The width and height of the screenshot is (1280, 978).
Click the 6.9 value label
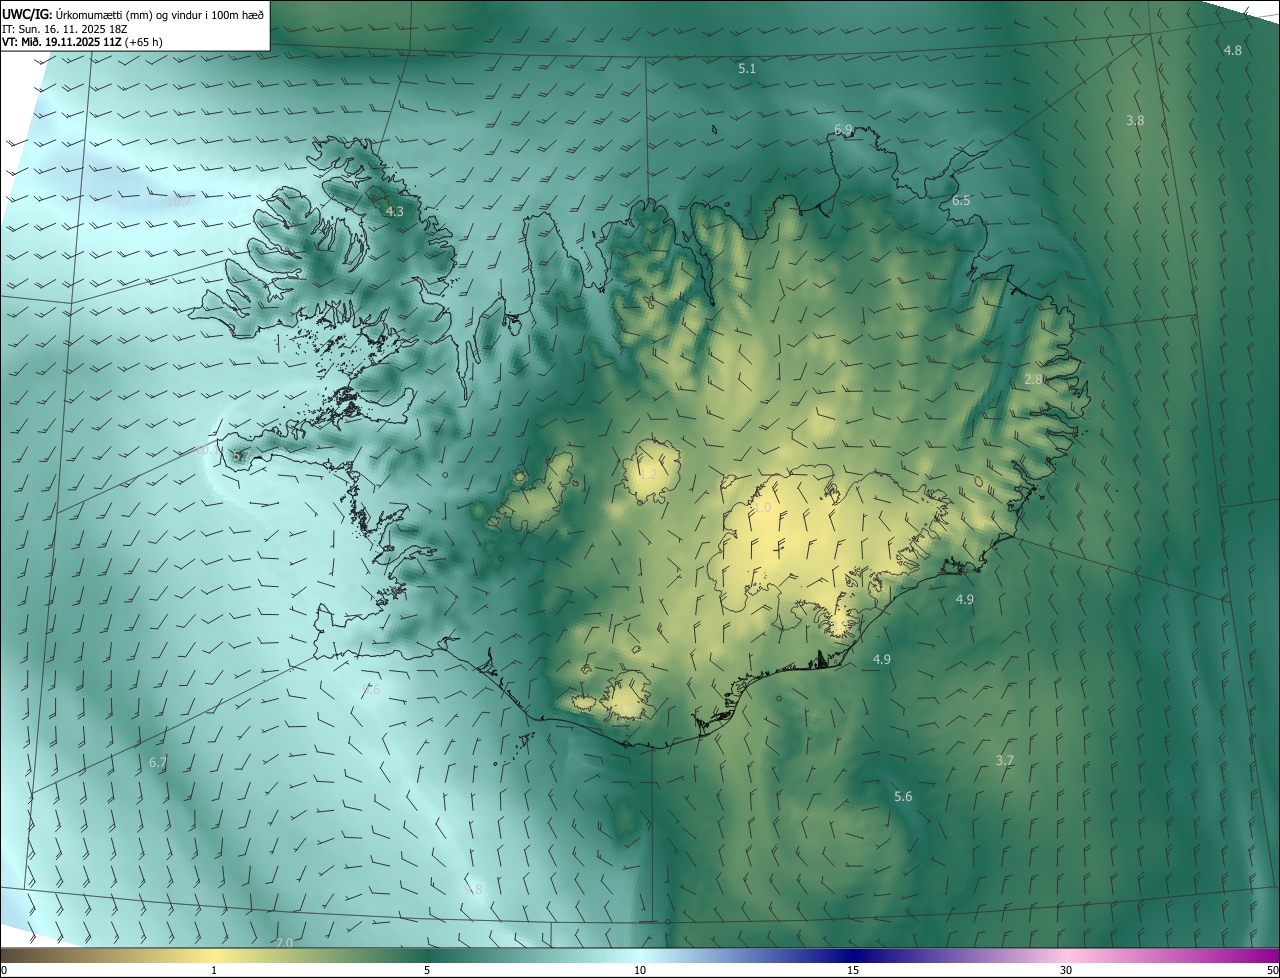click(843, 130)
